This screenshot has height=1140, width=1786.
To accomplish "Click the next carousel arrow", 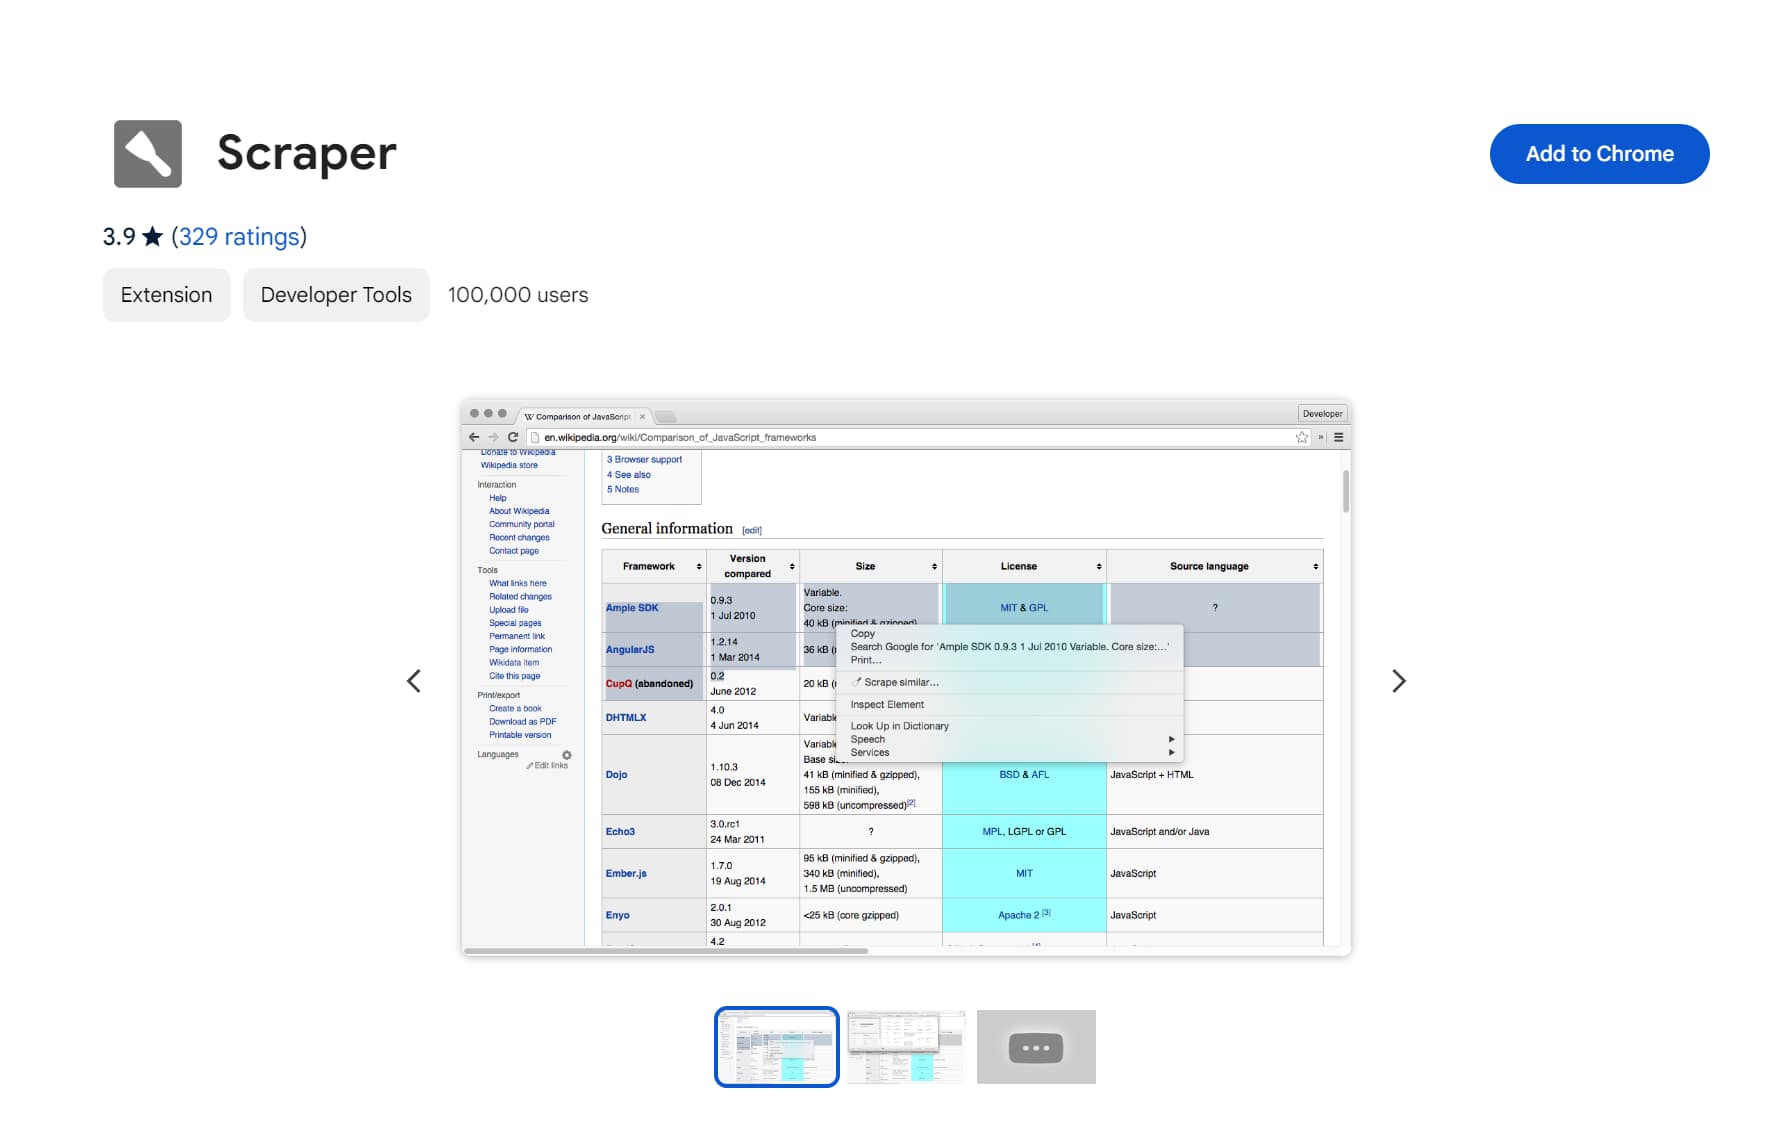I will [1399, 681].
